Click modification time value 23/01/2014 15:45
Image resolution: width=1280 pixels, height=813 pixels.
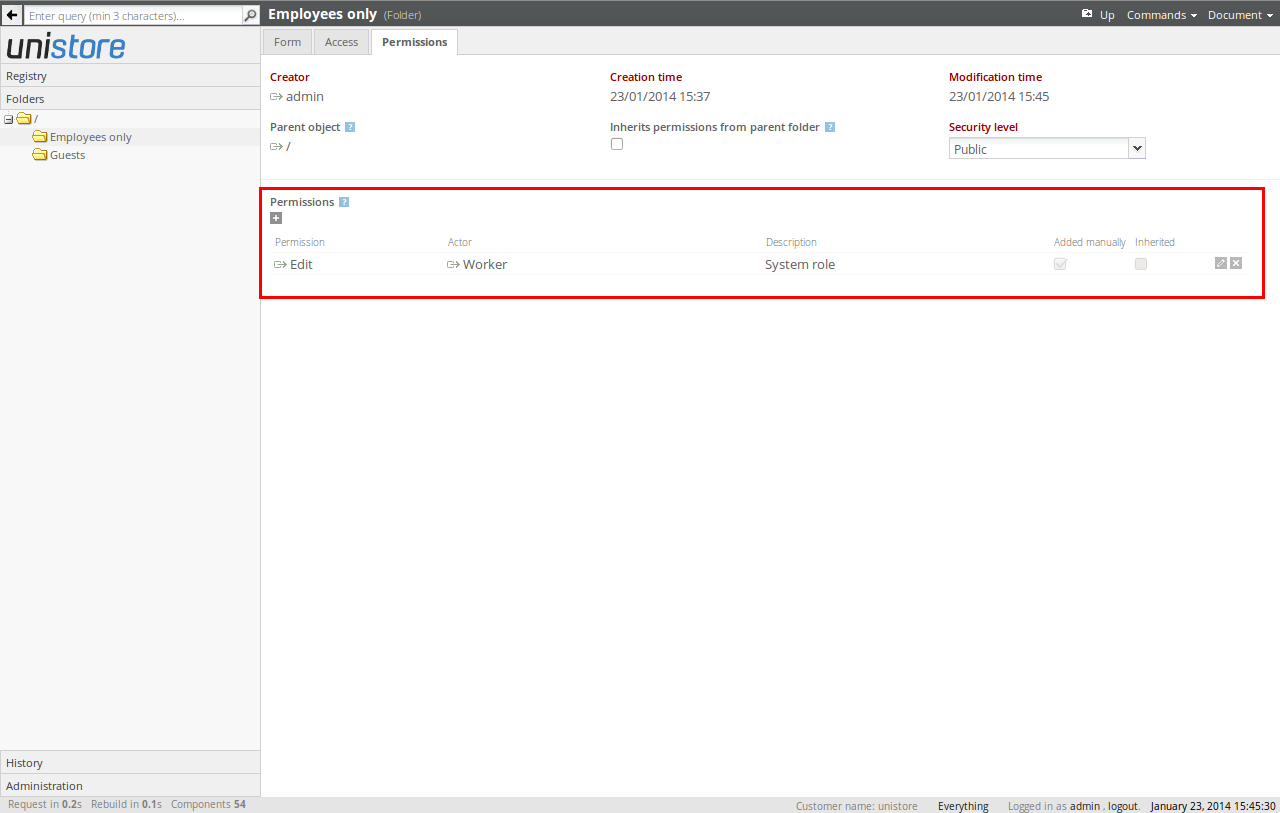(x=999, y=97)
